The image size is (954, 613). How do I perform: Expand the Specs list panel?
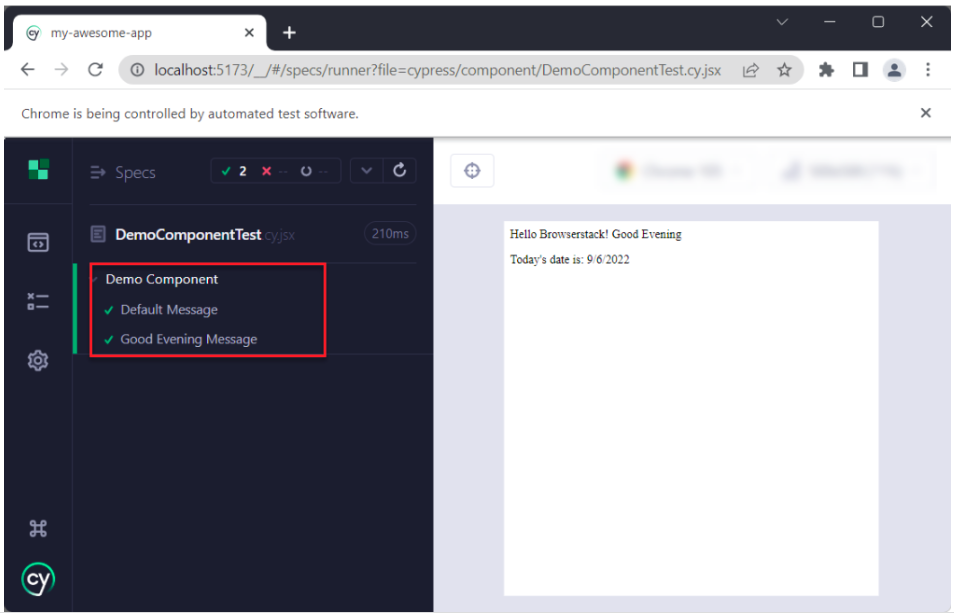[123, 172]
